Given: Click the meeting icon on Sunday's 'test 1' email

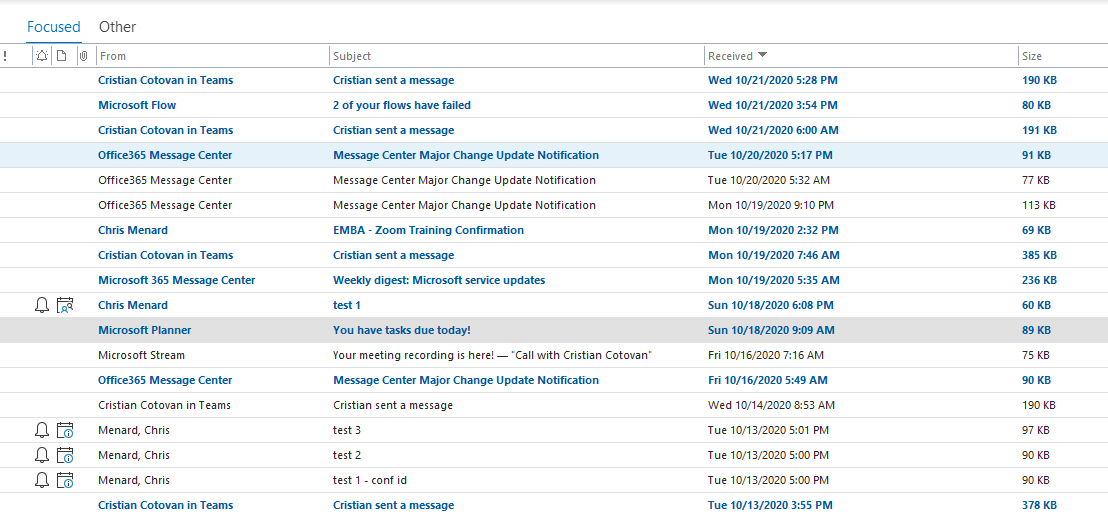Looking at the screenshot, I should pos(65,305).
